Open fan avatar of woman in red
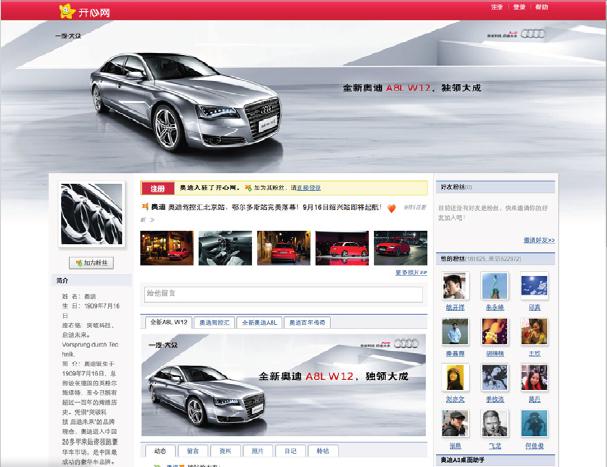 coord(534,378)
